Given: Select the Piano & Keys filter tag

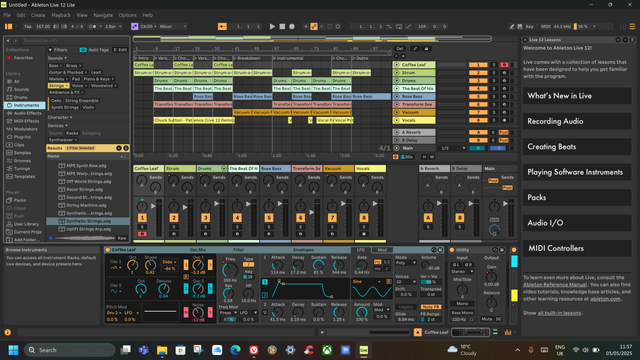Looking at the screenshot, I should tap(98, 79).
